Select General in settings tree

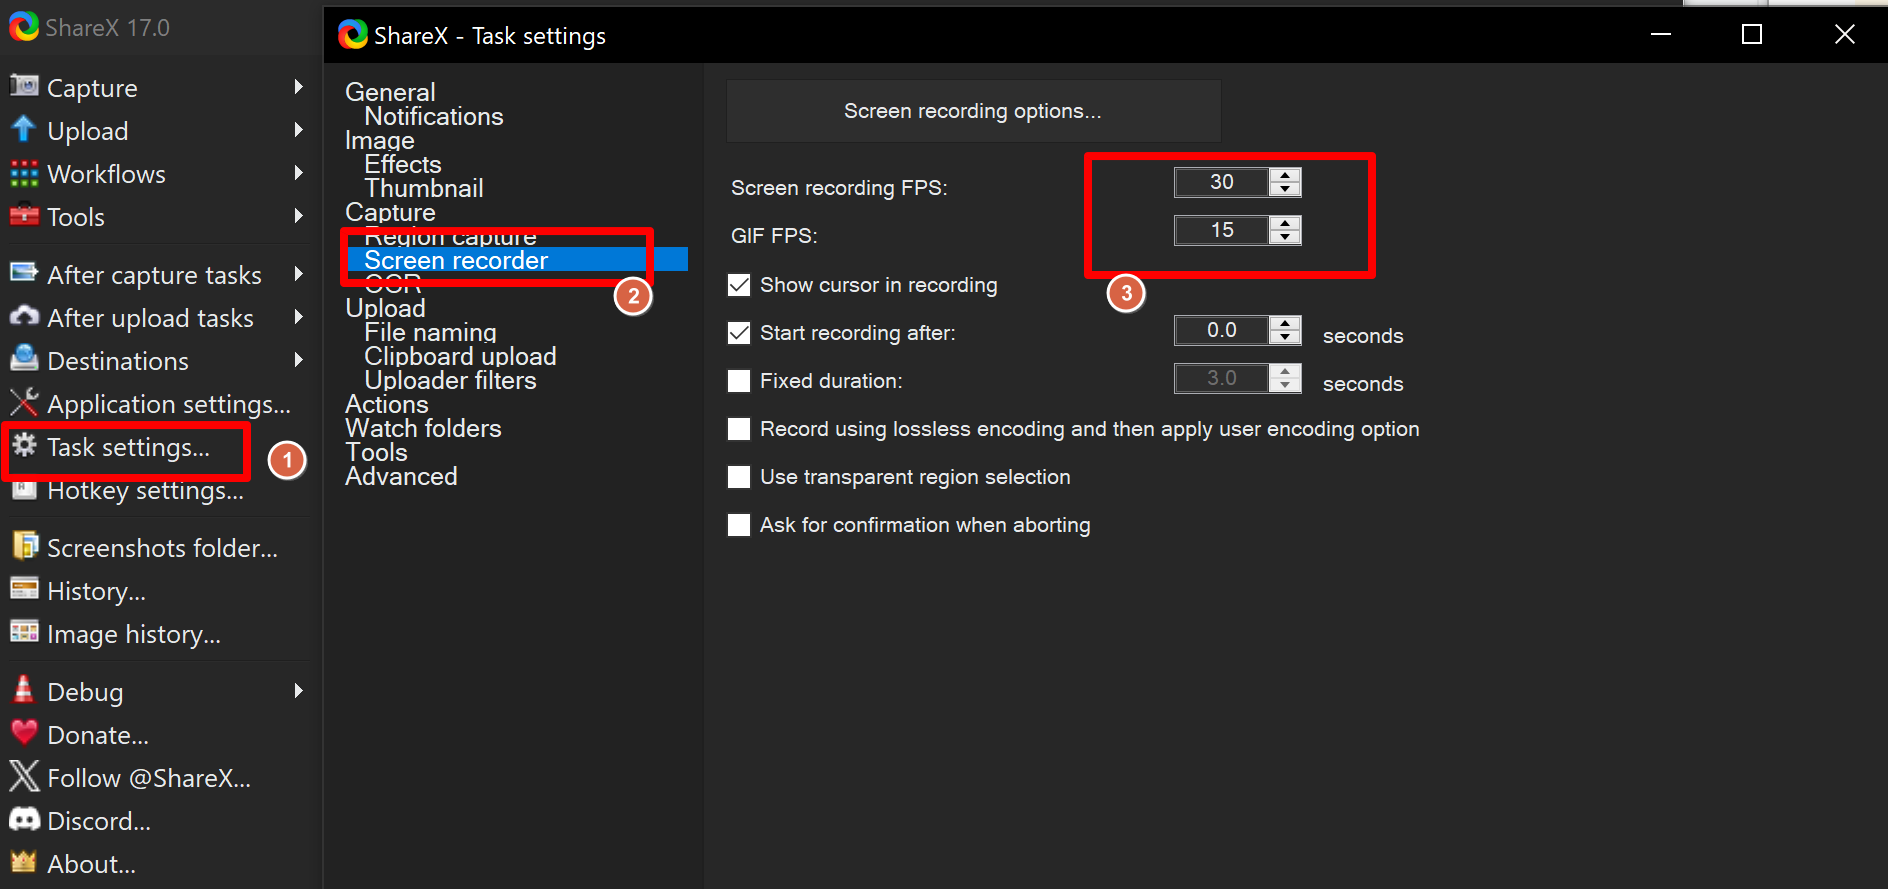click(x=390, y=92)
